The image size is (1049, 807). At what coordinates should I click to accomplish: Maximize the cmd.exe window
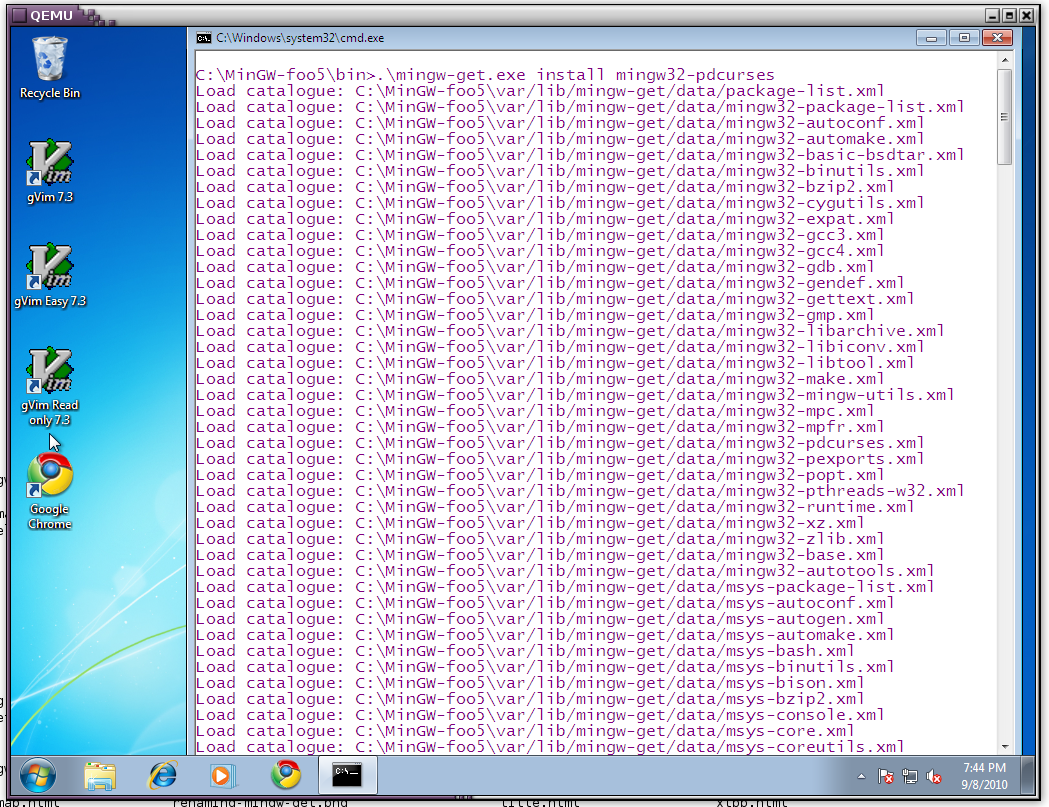pyautogui.click(x=964, y=38)
